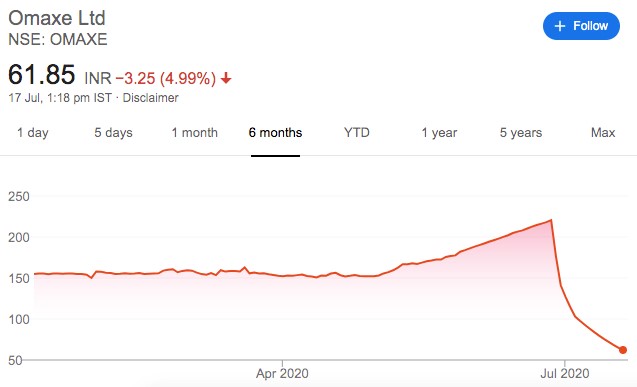This screenshot has height=387, width=637.
Task: Click the Follow button
Action: click(x=581, y=26)
